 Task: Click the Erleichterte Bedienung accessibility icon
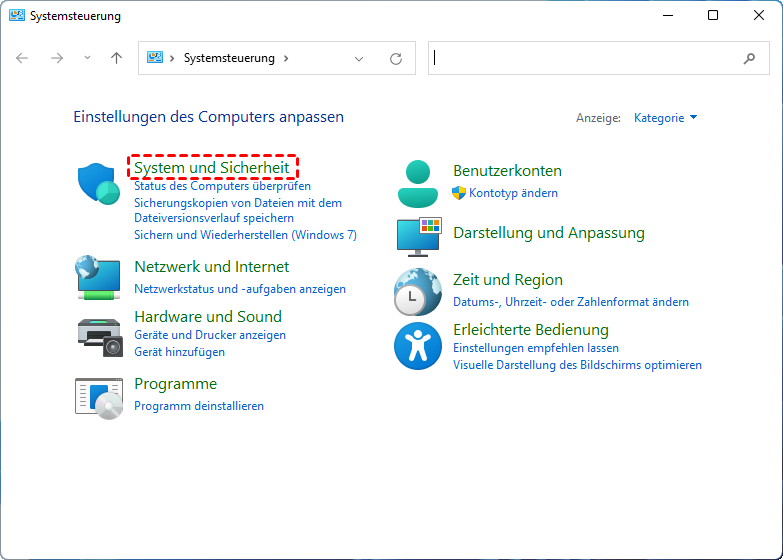pyautogui.click(x=417, y=345)
